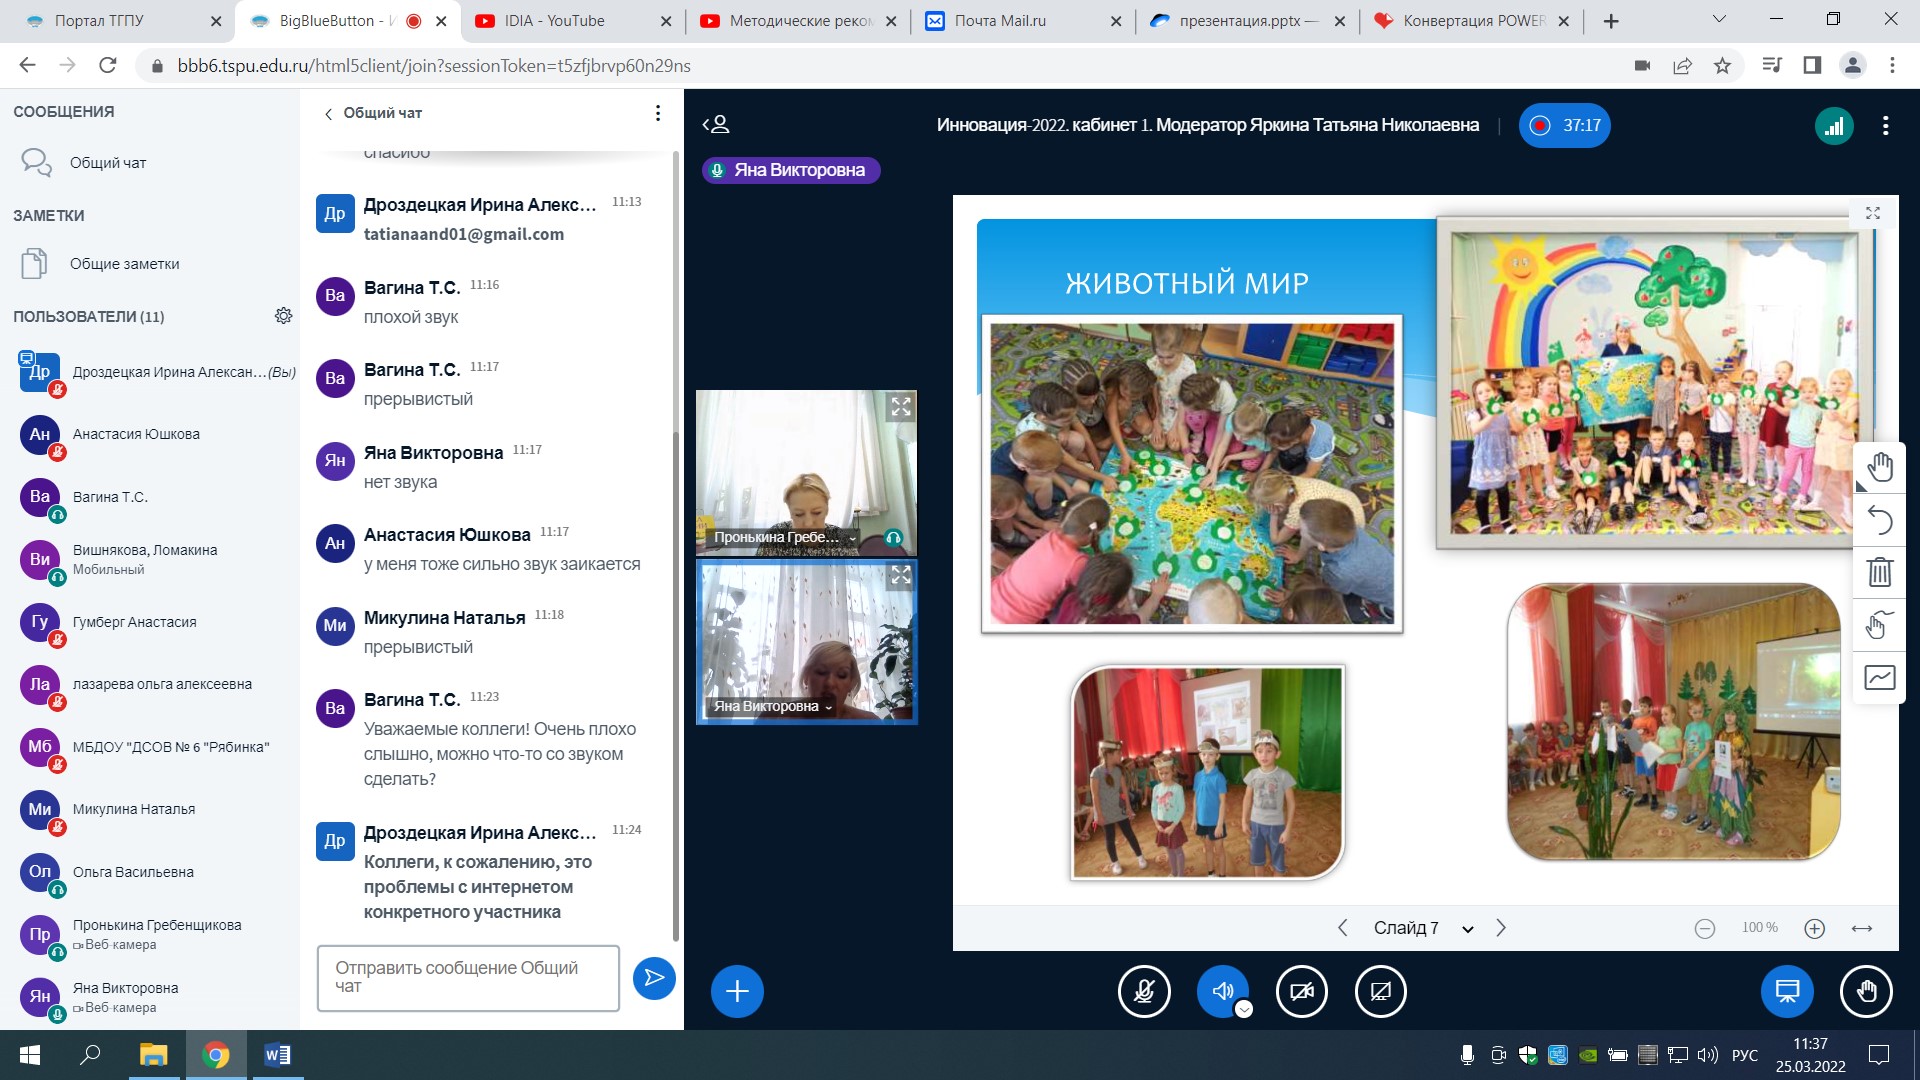Open Word from the taskbar
The height and width of the screenshot is (1080, 1920).
(277, 1055)
